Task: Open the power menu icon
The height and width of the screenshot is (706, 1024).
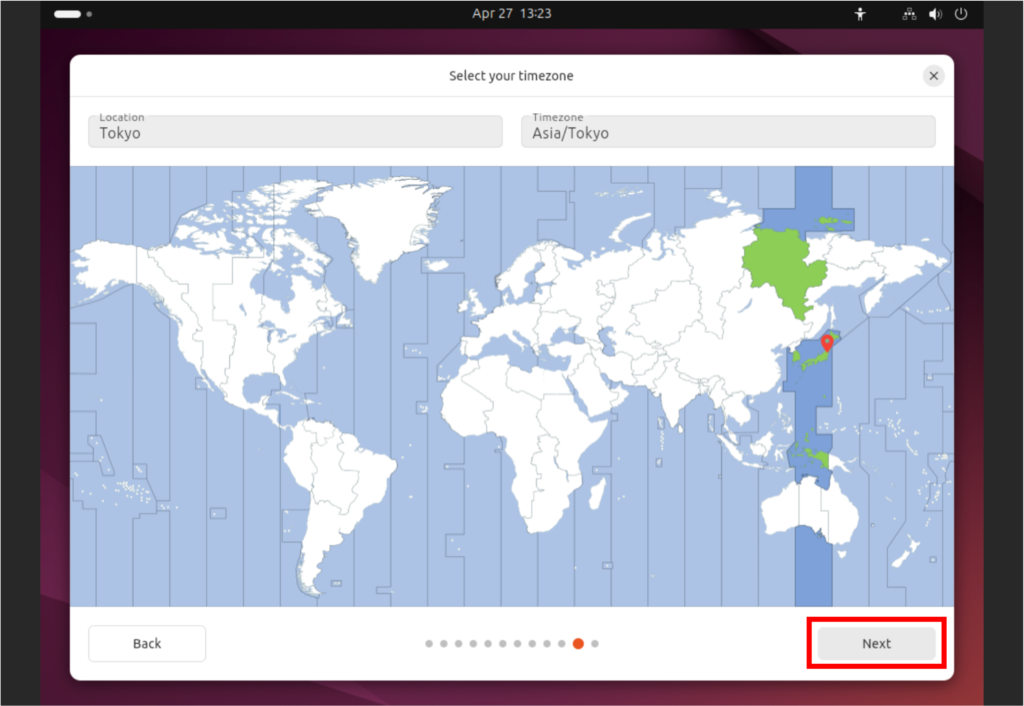Action: (x=961, y=14)
